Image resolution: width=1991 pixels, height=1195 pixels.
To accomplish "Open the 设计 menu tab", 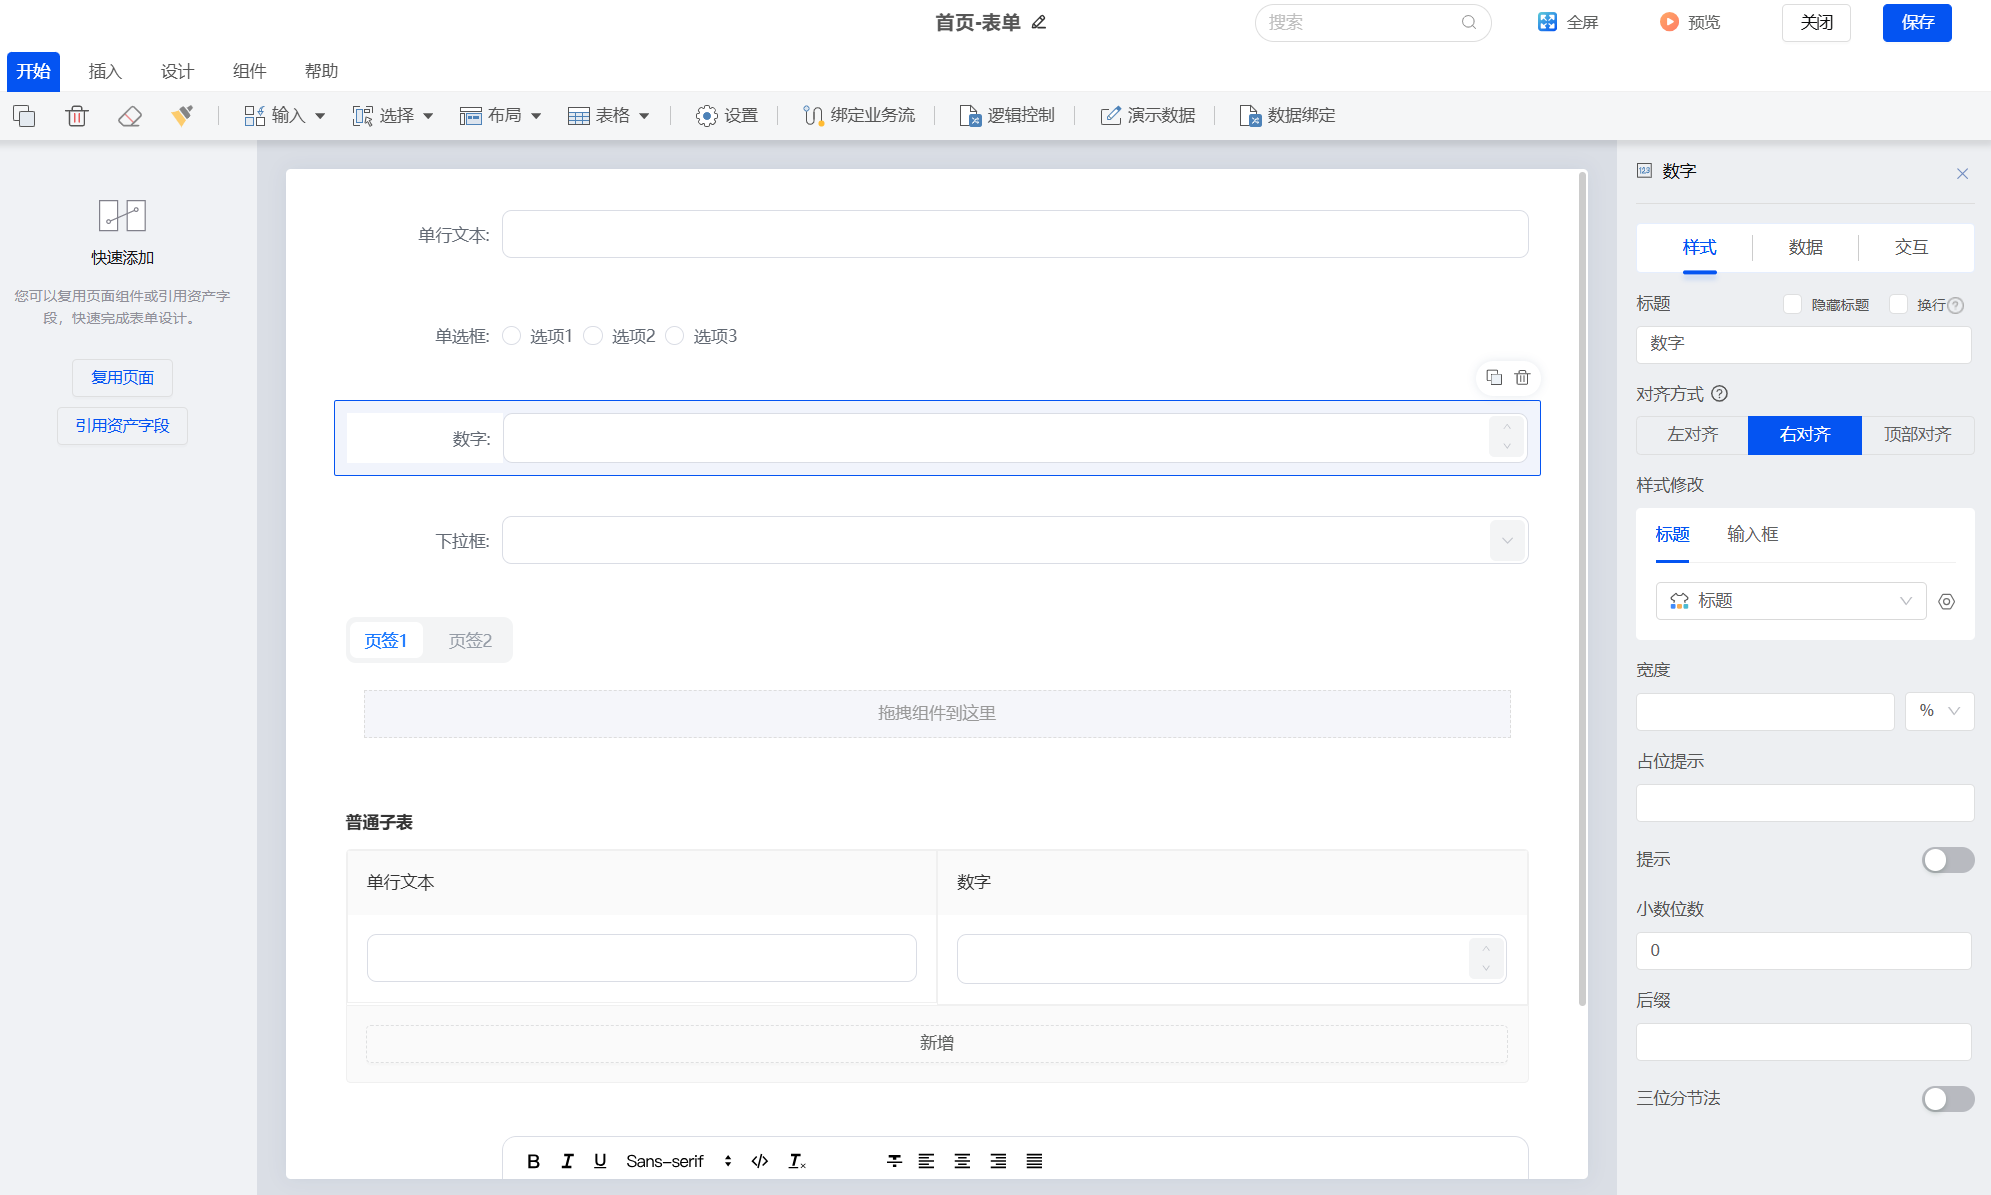I will (x=177, y=71).
